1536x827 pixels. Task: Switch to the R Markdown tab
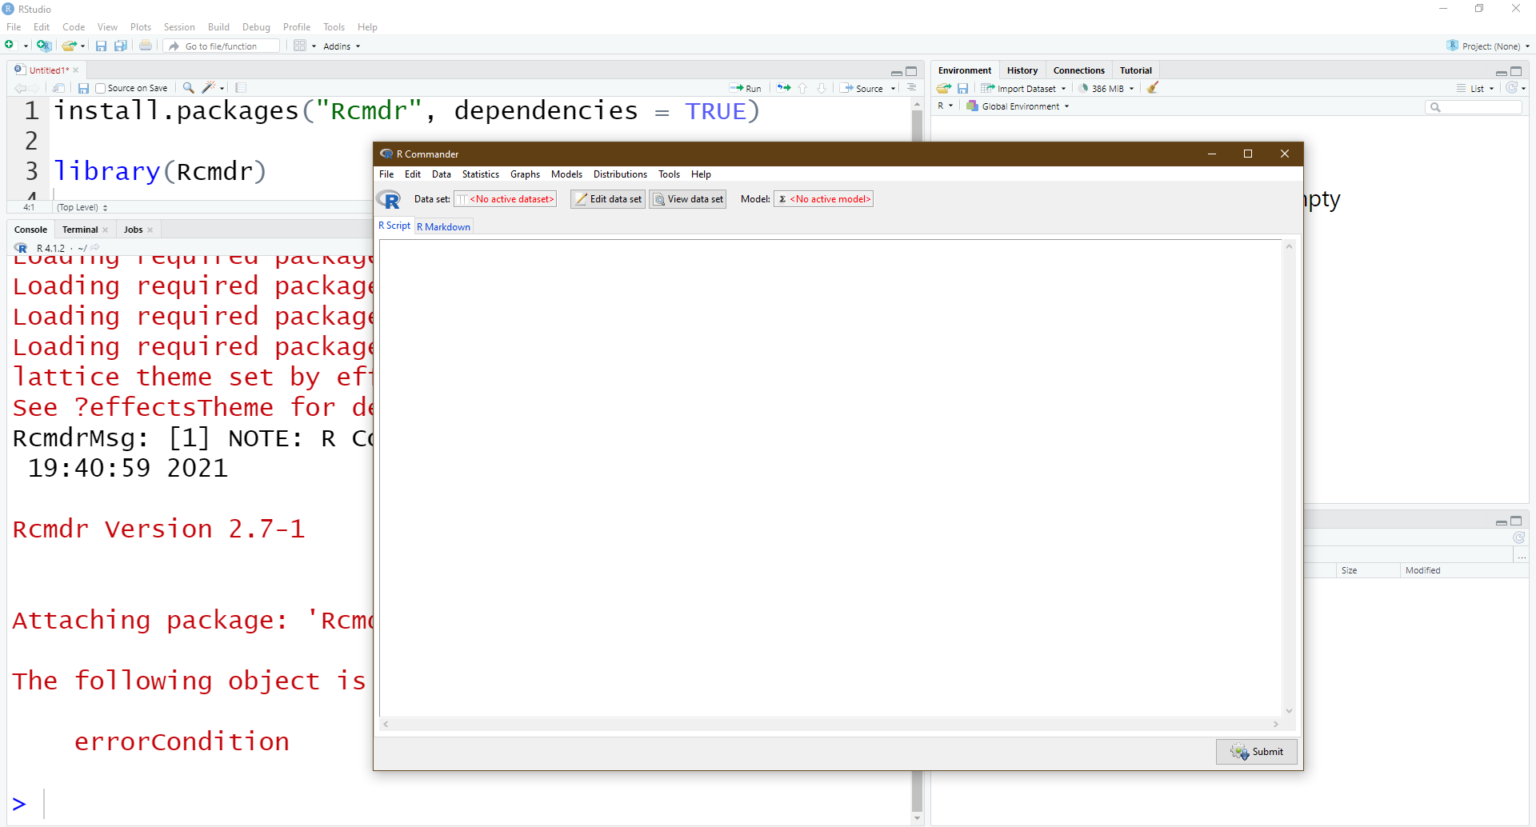444,227
